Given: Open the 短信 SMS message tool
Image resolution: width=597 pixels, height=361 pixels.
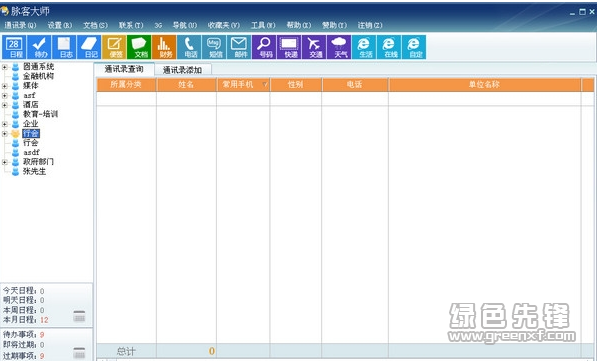Looking at the screenshot, I should click(x=214, y=47).
